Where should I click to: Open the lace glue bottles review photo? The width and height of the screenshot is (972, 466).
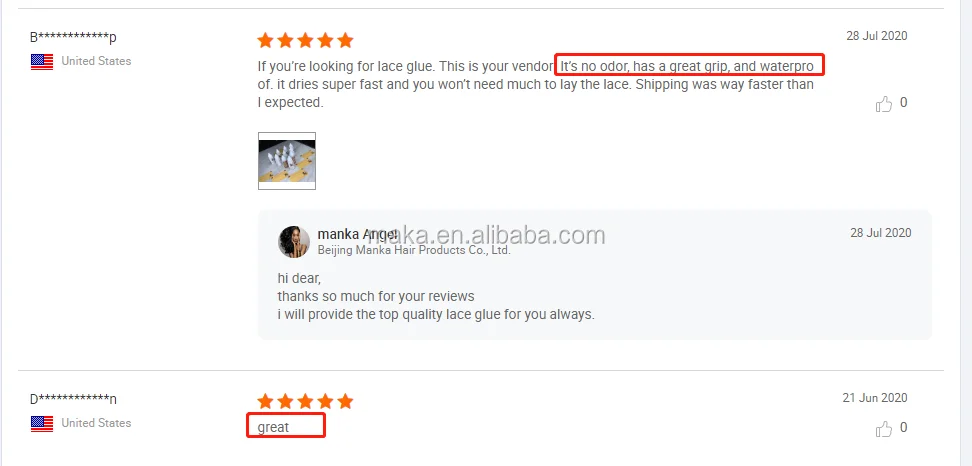[286, 160]
